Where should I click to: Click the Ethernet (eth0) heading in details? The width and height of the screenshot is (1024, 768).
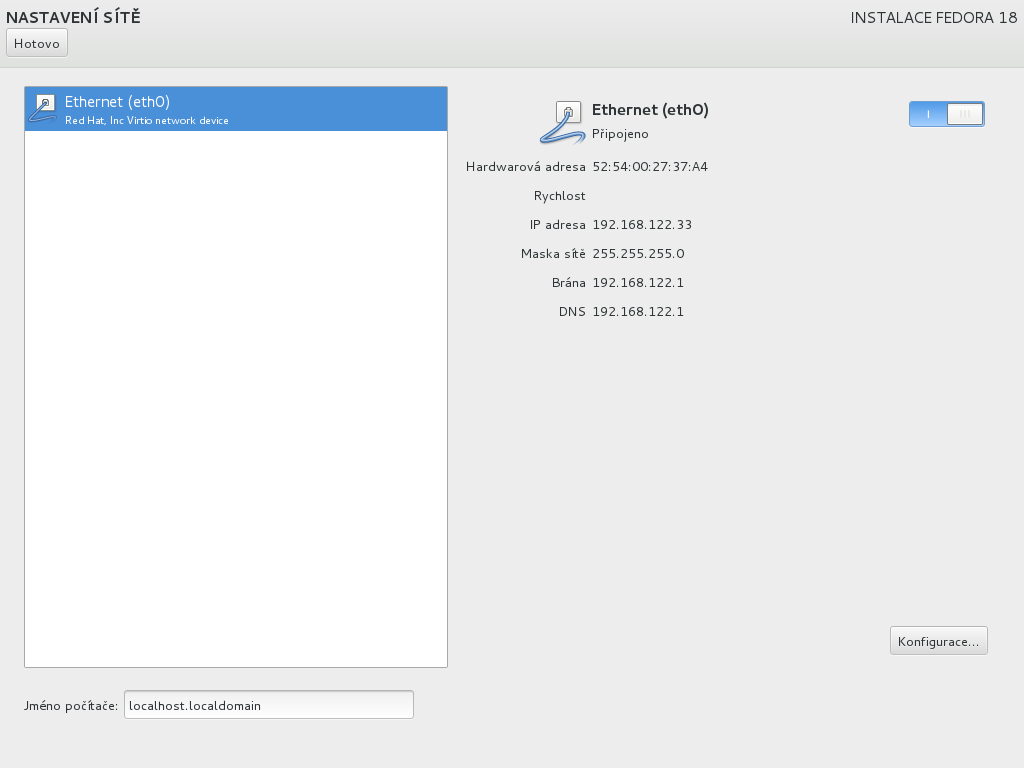coord(650,110)
